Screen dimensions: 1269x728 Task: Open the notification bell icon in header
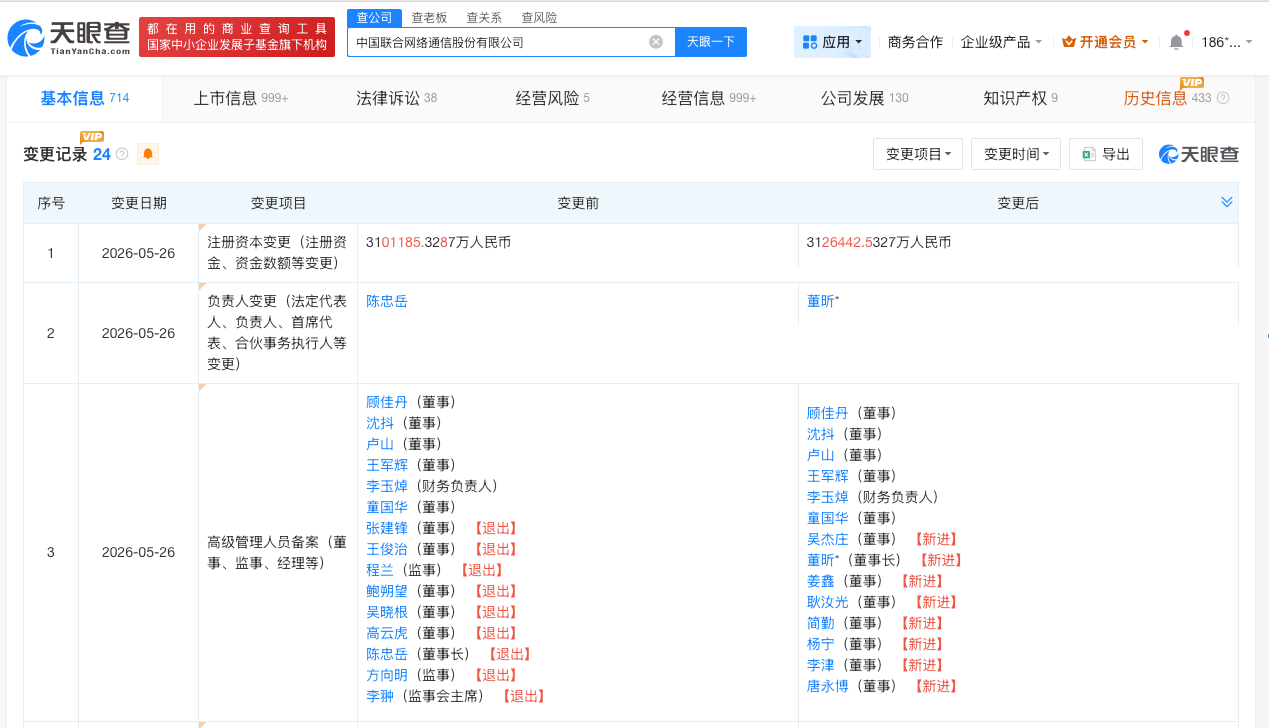(1176, 42)
